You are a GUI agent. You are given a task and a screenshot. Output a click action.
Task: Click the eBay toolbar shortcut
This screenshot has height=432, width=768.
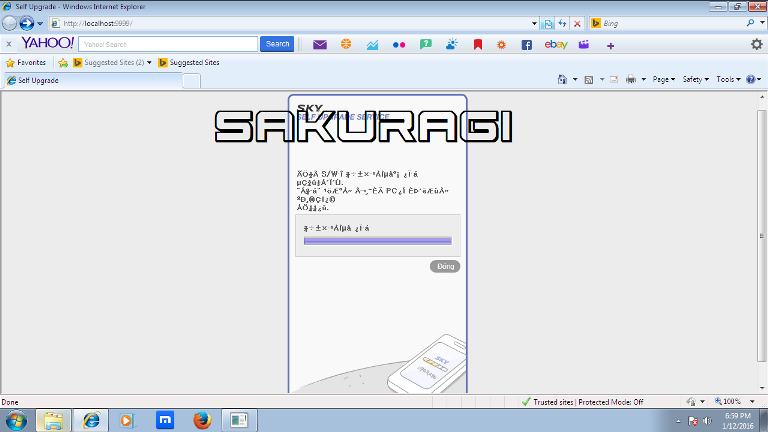pyautogui.click(x=556, y=44)
